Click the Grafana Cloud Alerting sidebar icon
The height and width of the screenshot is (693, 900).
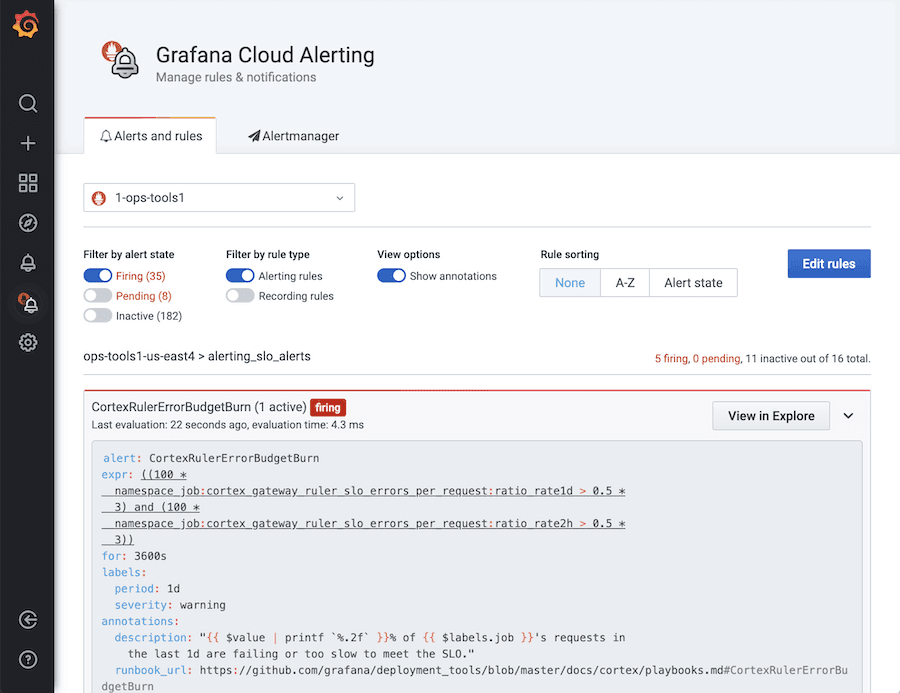pos(27,302)
